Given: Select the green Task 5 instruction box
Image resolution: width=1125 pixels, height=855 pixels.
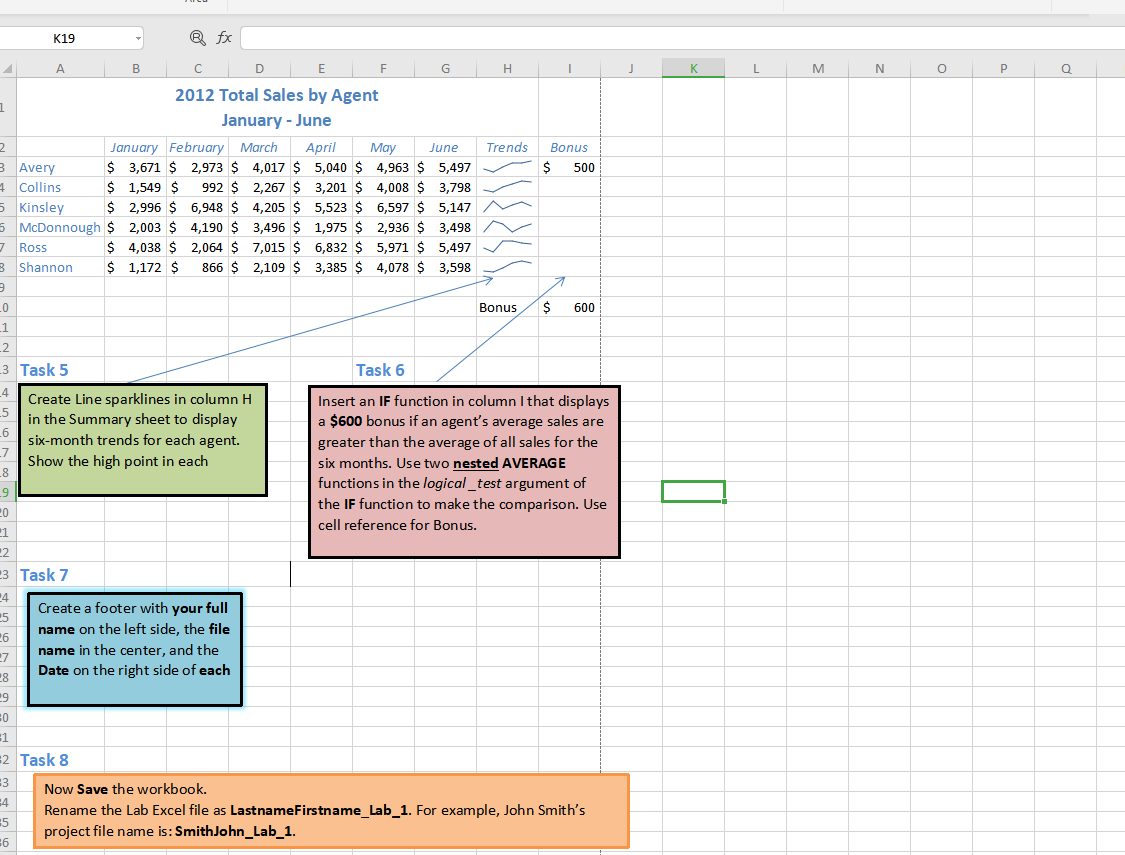Looking at the screenshot, I should click(143, 440).
